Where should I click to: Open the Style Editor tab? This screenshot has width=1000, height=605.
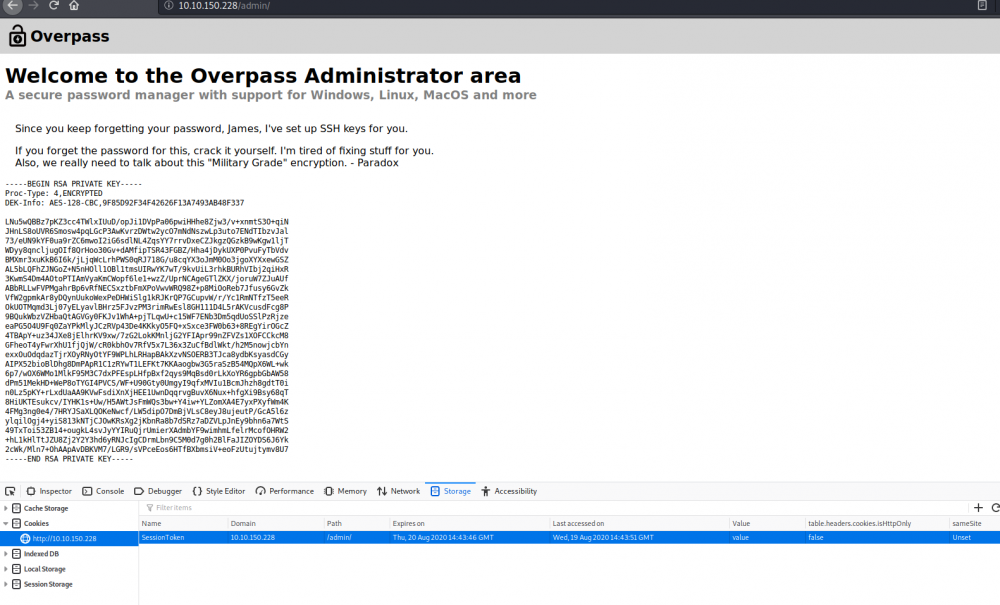point(218,491)
